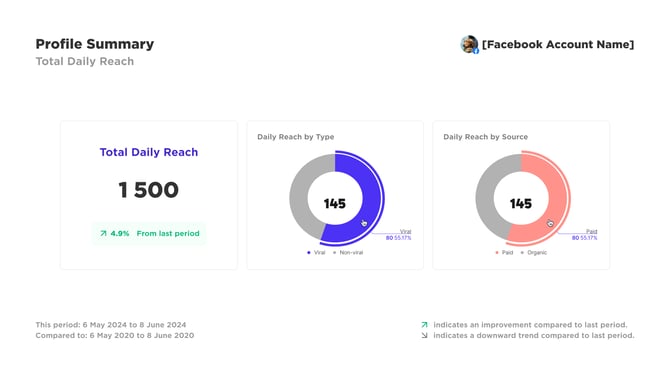Click the 1 500 total reach figure
Image resolution: width=670 pixels, height=376 pixels.
149,190
